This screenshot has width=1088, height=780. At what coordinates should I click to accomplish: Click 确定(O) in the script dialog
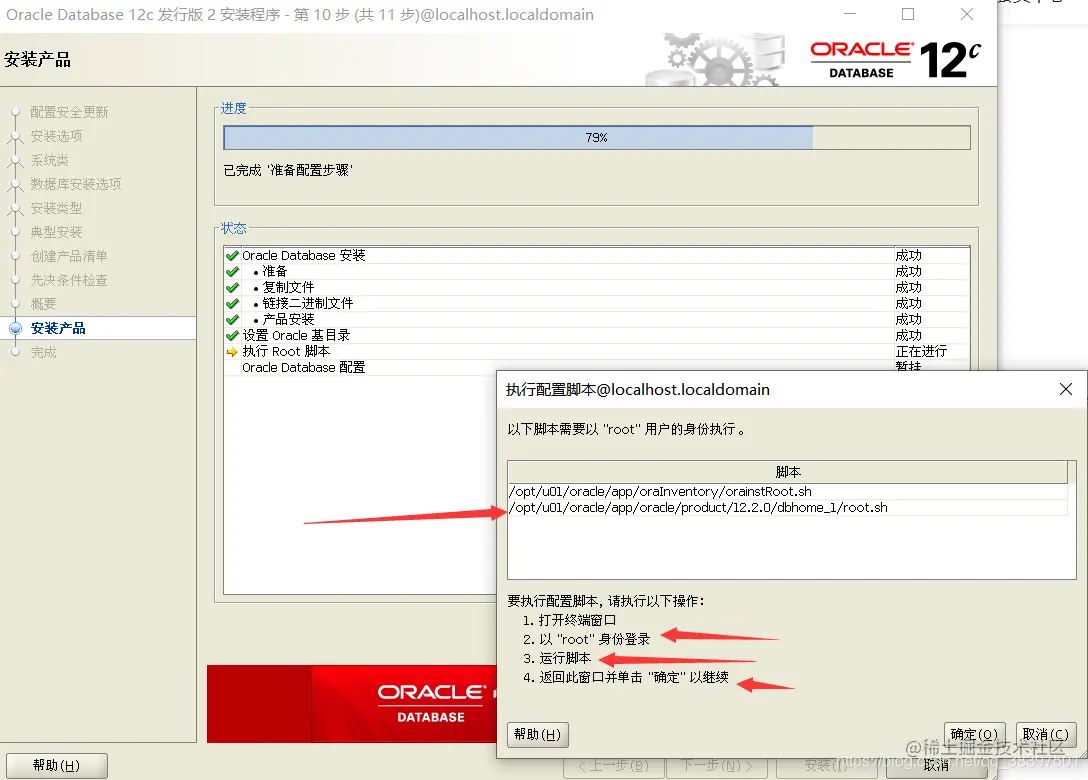click(974, 734)
